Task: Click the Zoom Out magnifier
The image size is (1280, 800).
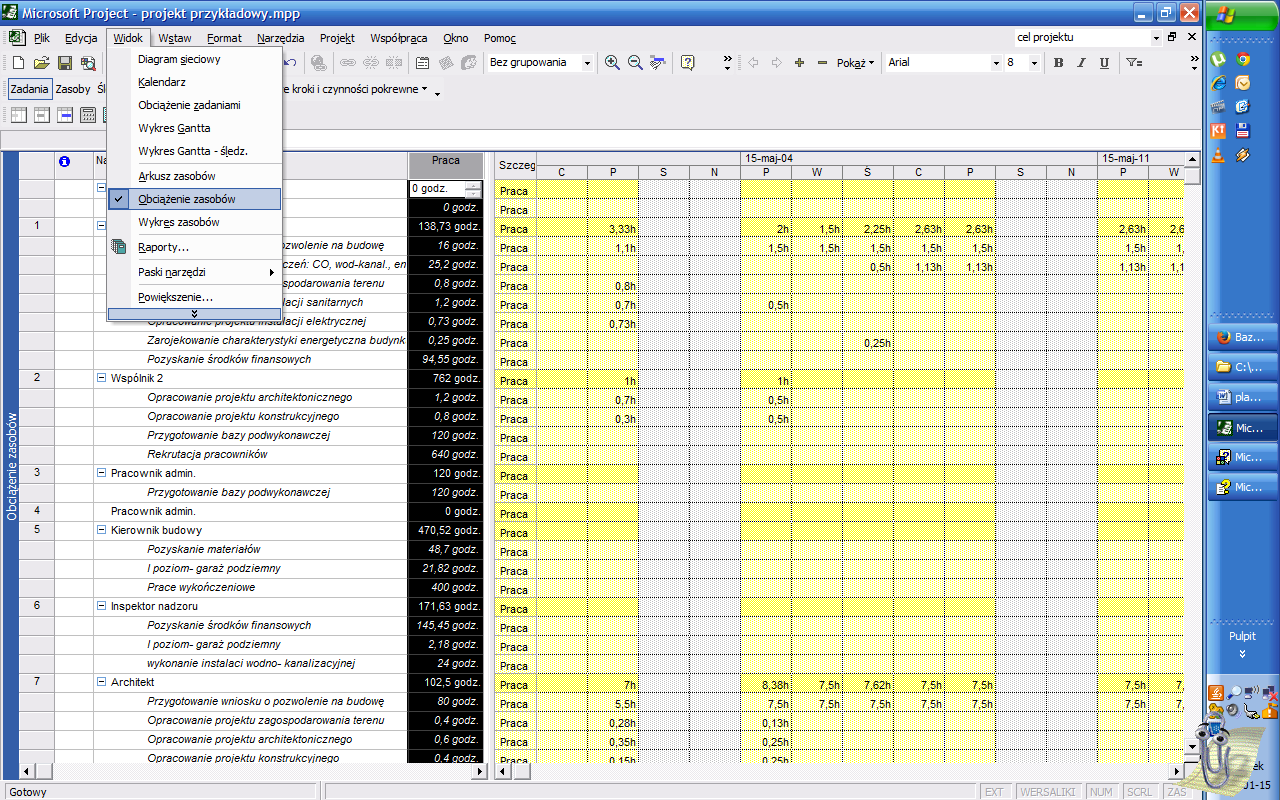Action: [635, 63]
